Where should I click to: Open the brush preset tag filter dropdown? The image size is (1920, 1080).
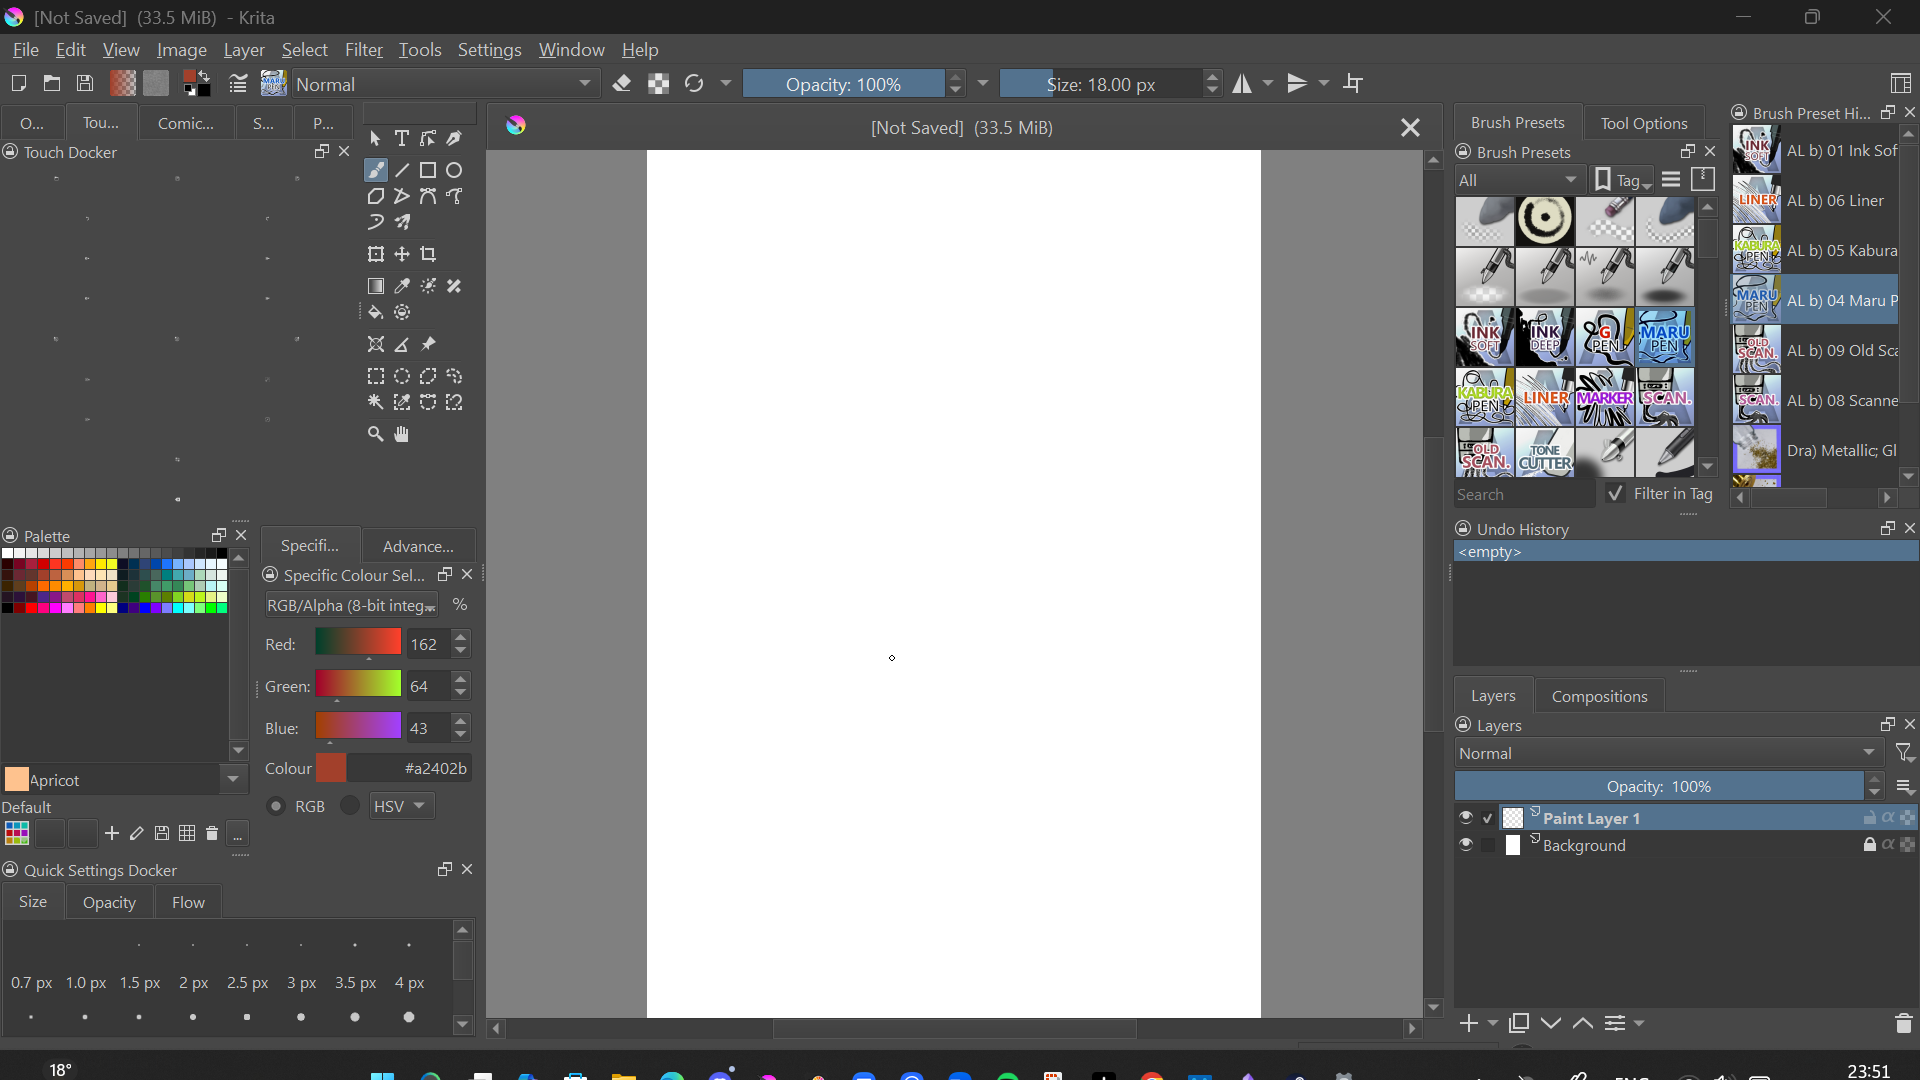(x=1518, y=180)
